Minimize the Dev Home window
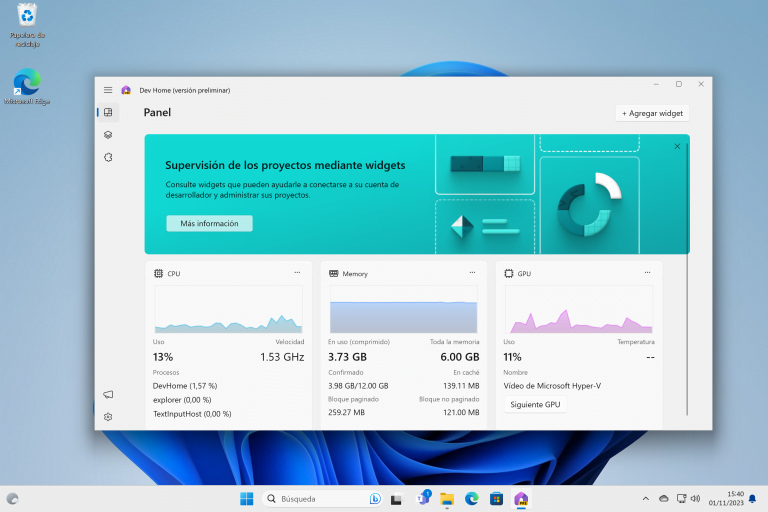The height and width of the screenshot is (512, 768). (x=656, y=84)
